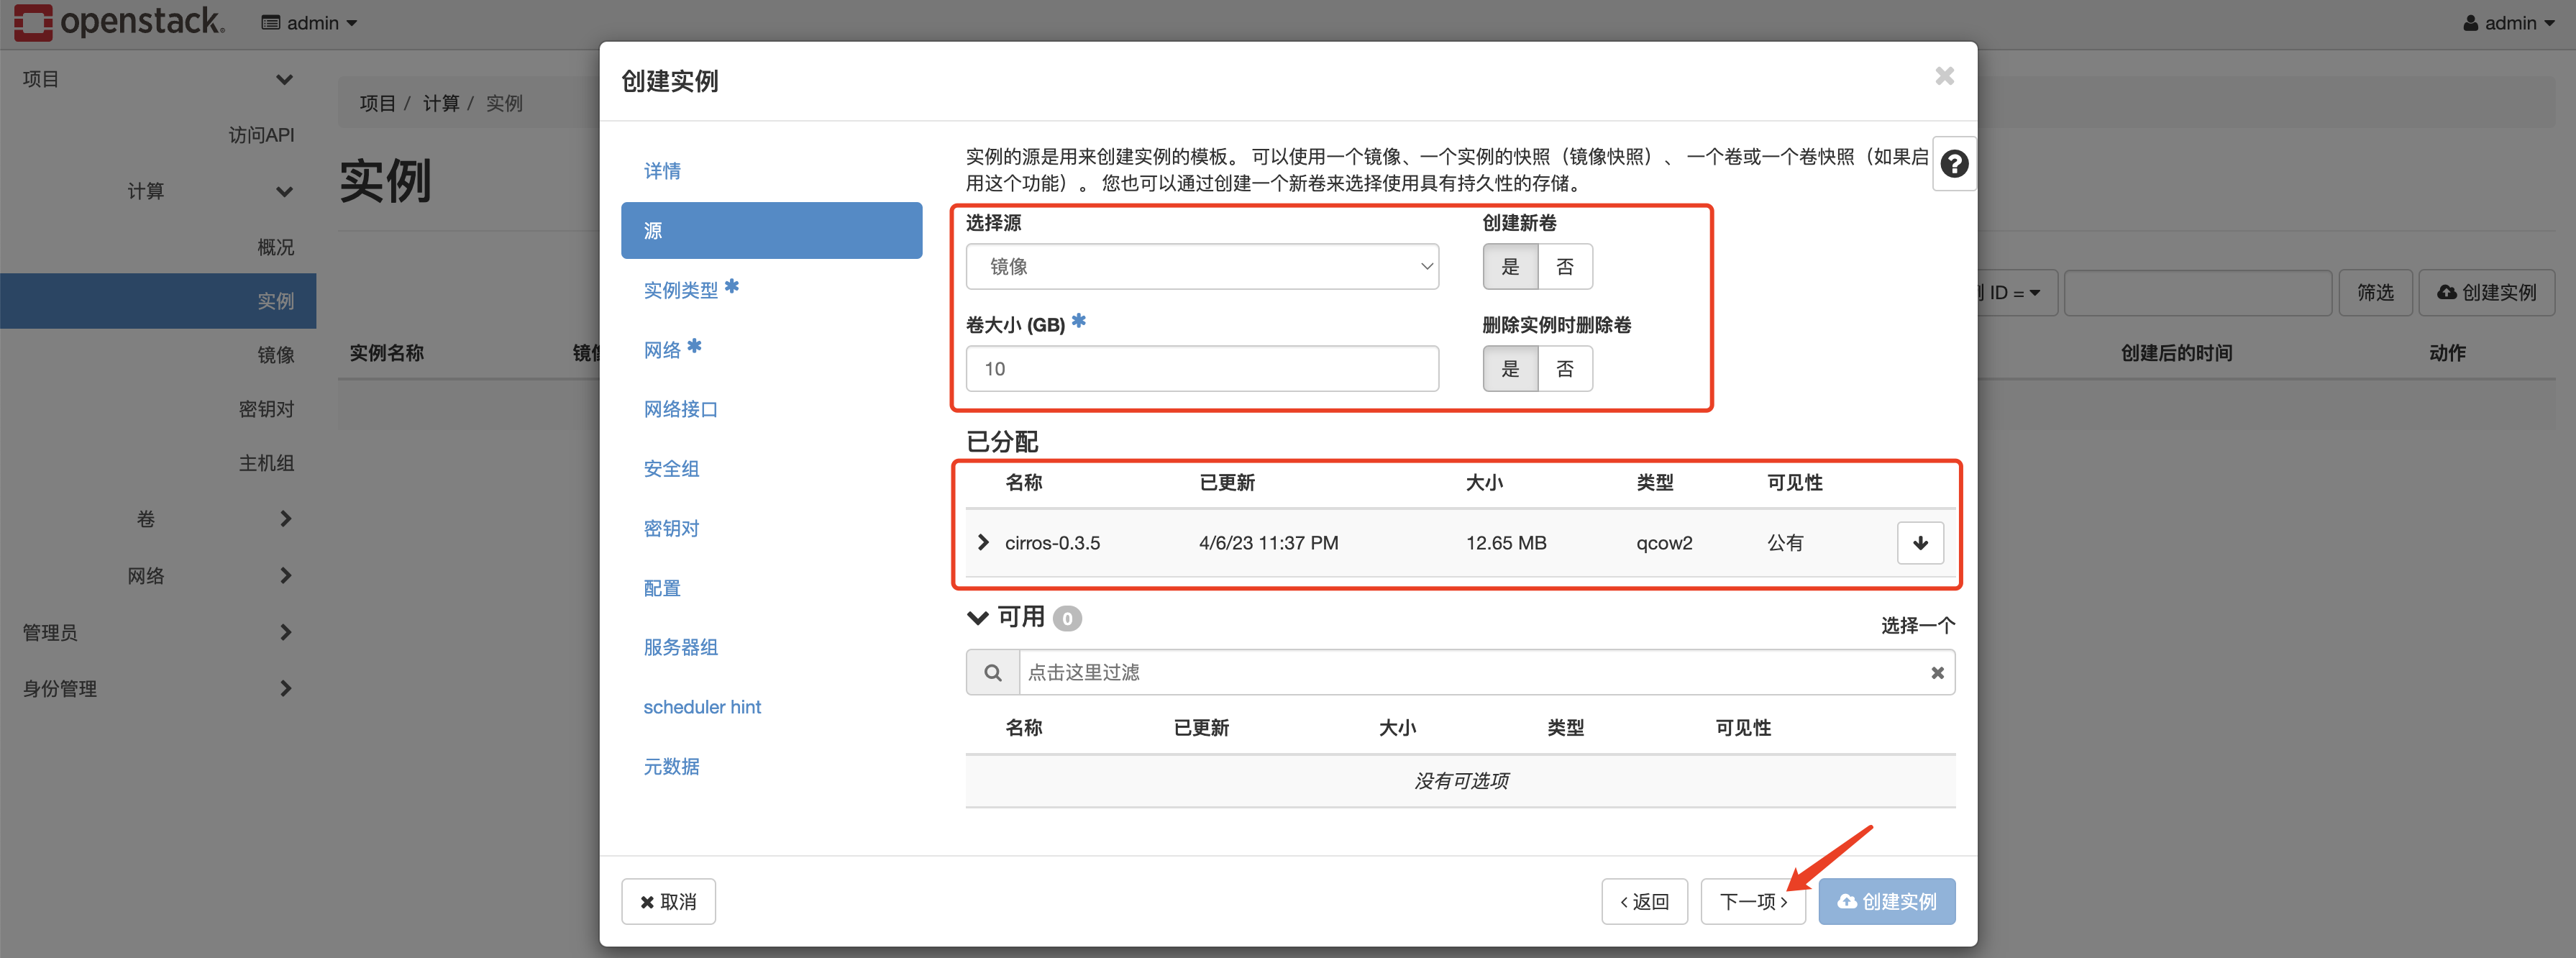Clear the filter with the x icon
Image resolution: width=2576 pixels, height=958 pixels.
pos(1937,672)
